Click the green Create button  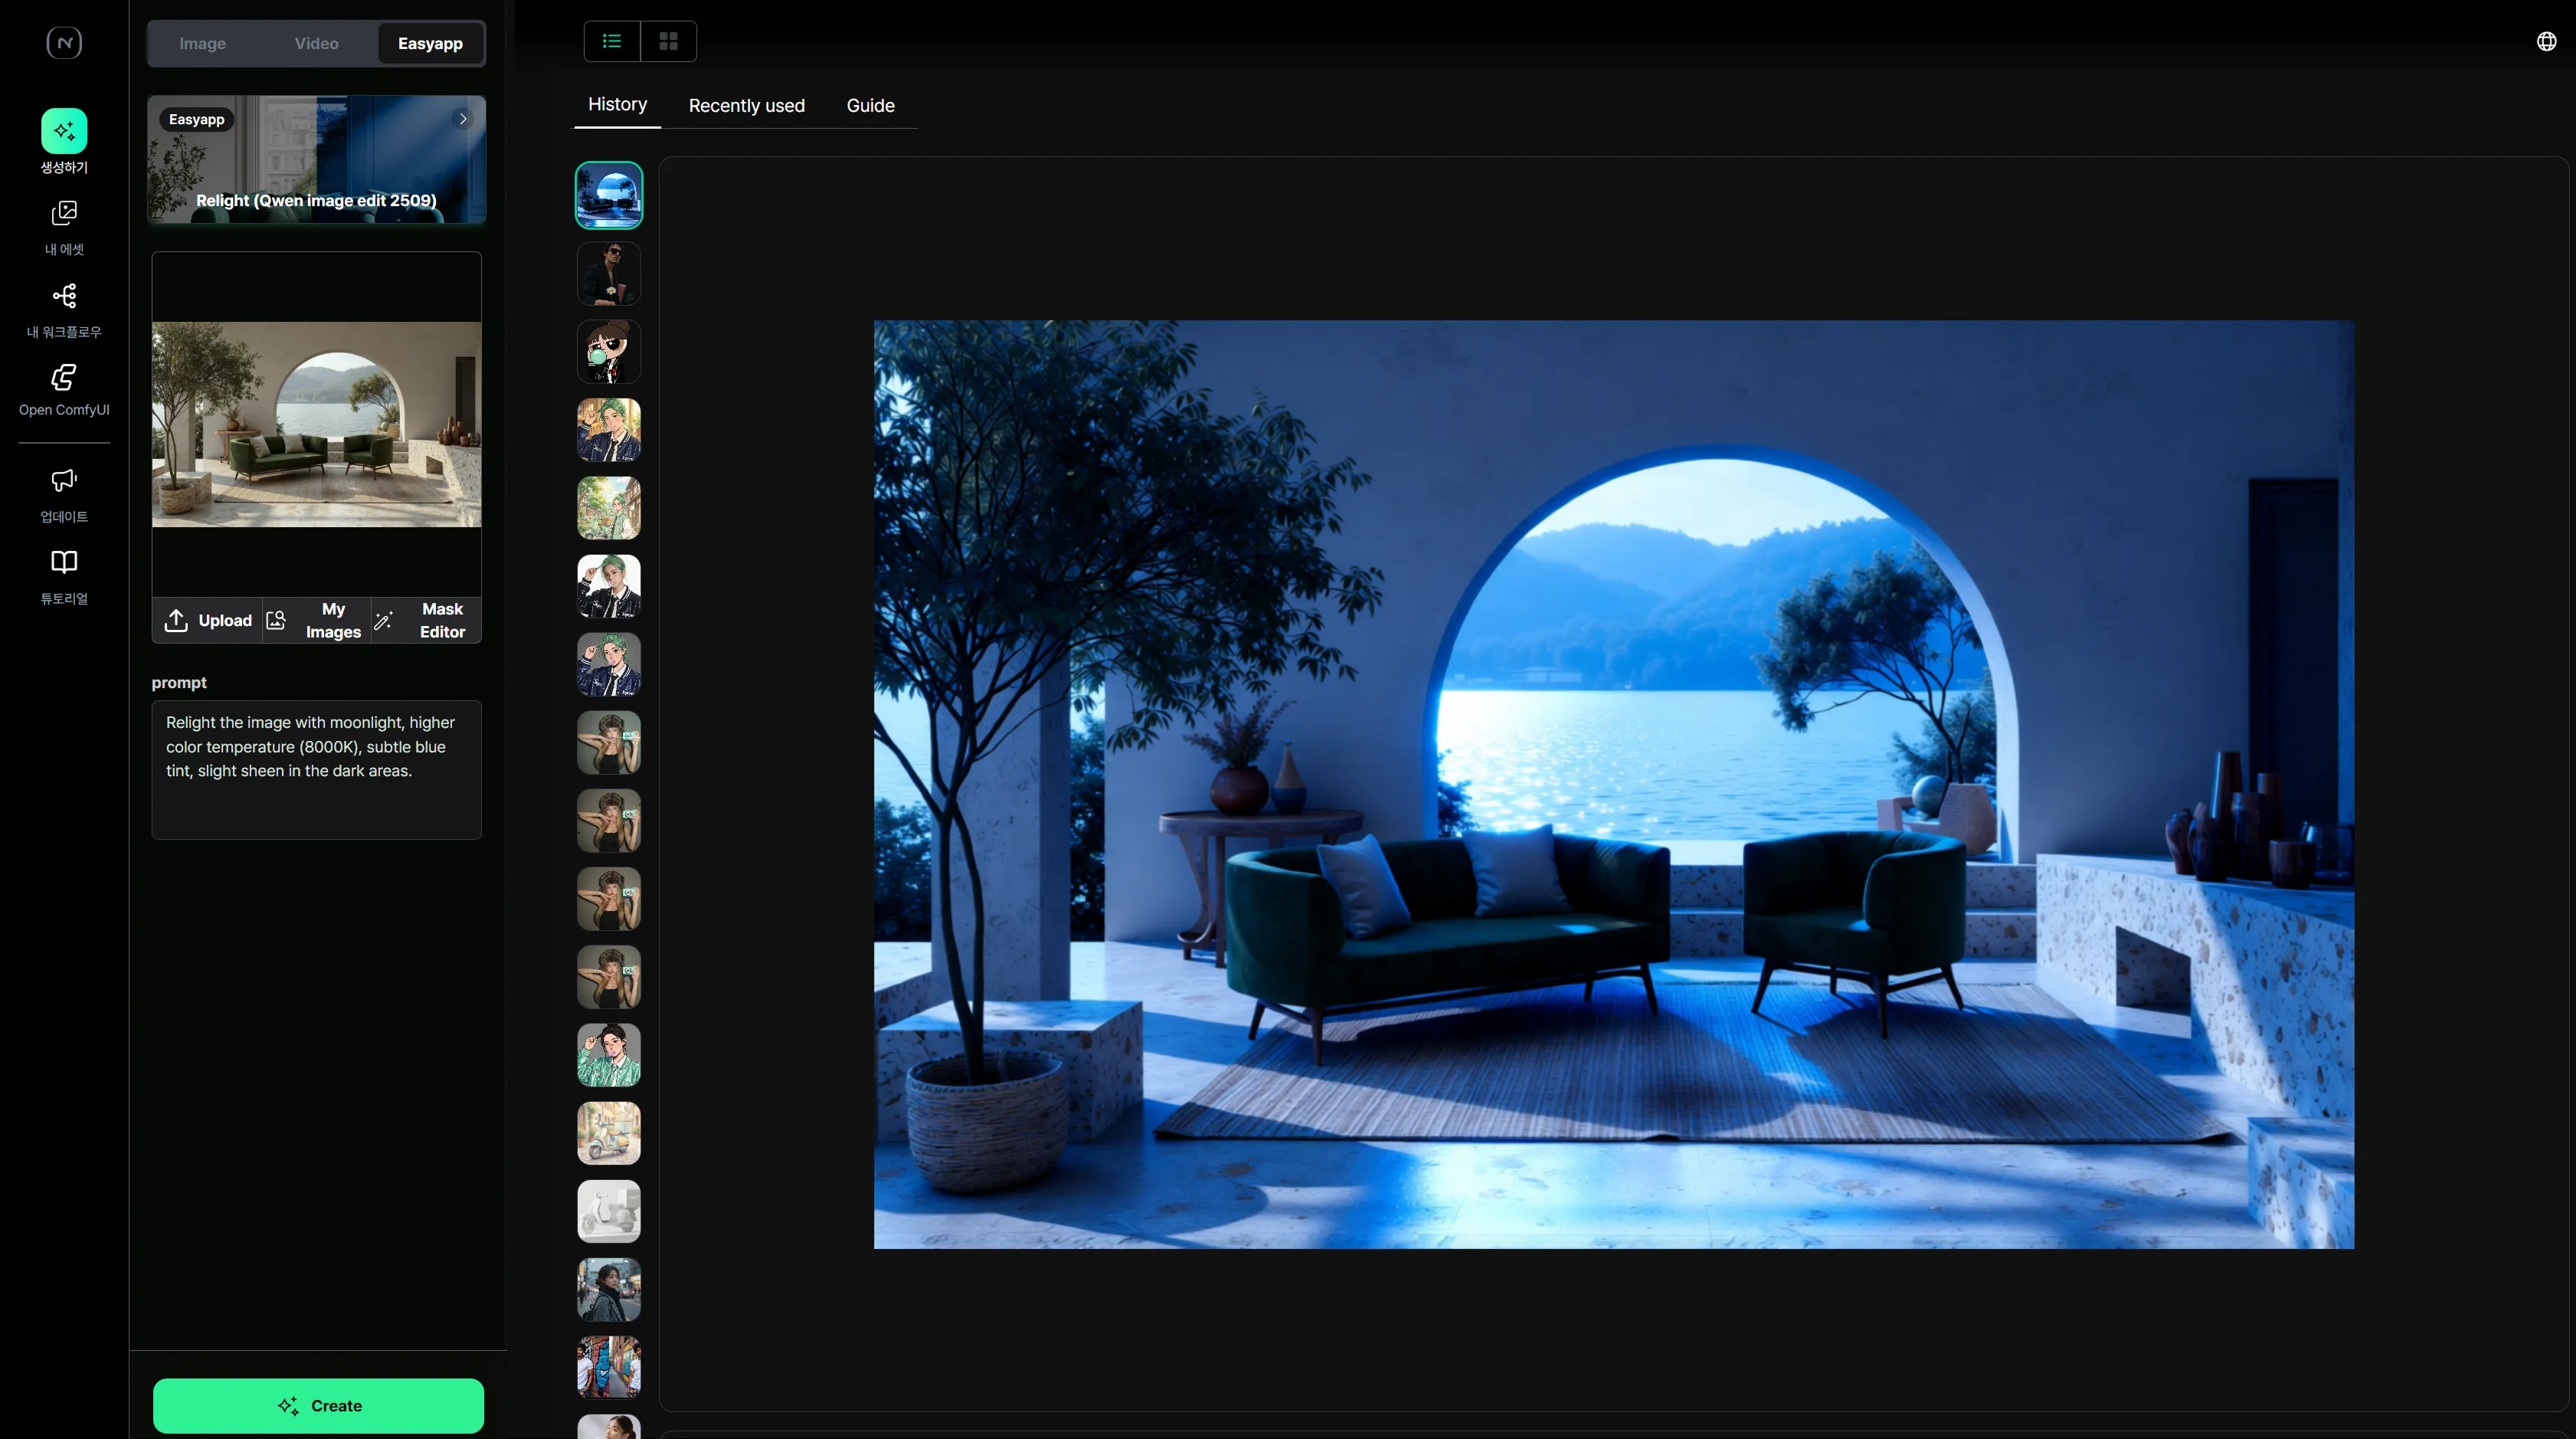click(318, 1405)
